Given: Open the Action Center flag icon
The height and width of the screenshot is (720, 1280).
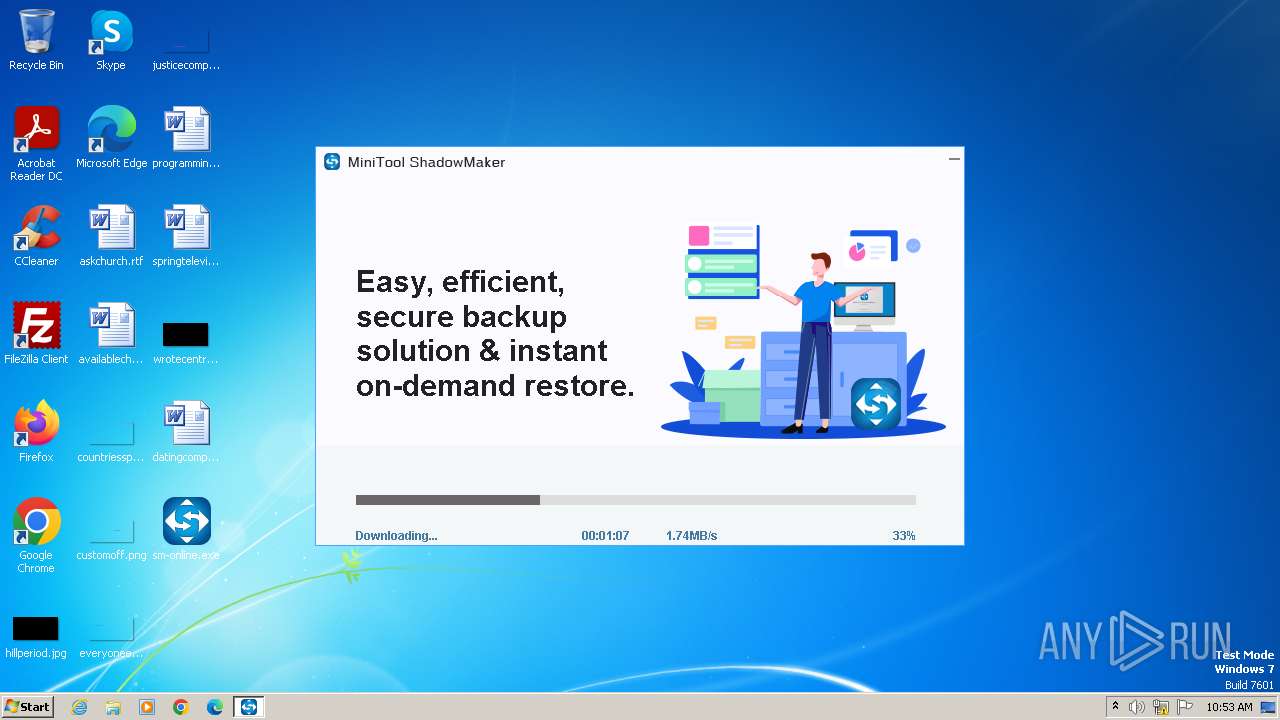Looking at the screenshot, I should click(1185, 707).
